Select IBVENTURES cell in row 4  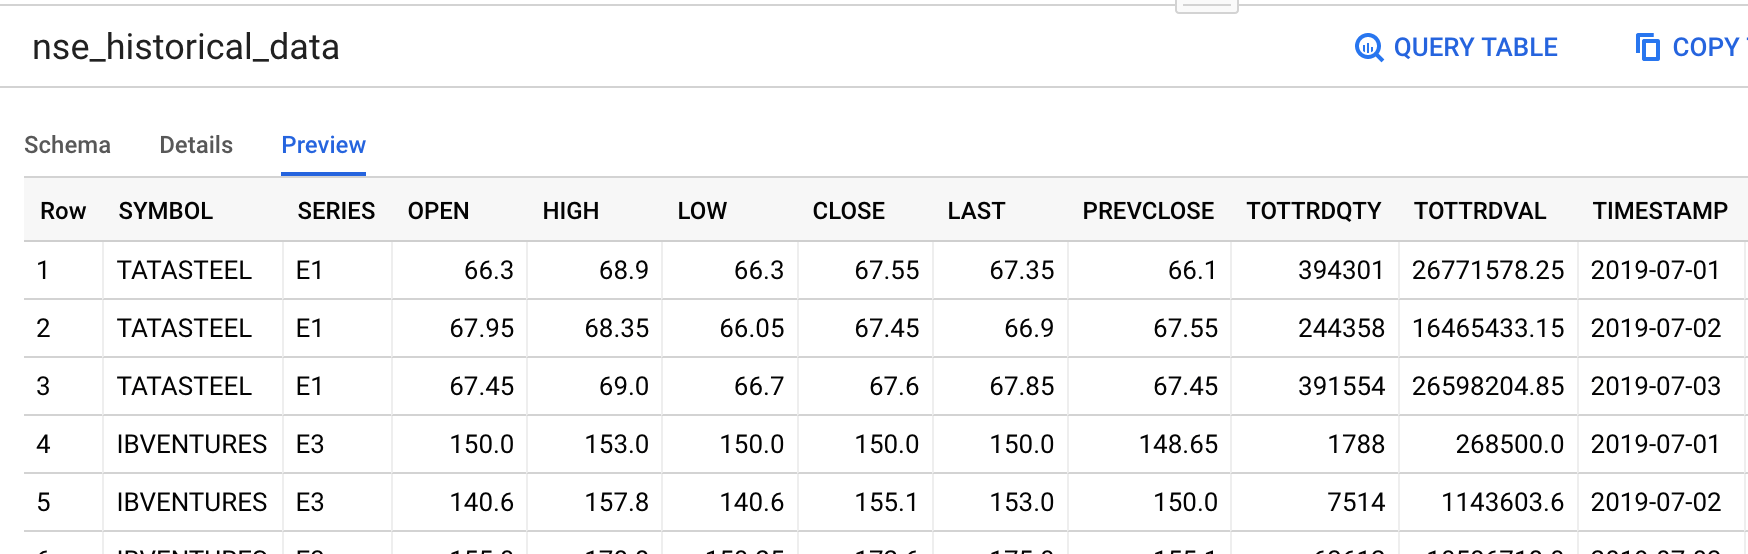tap(192, 444)
